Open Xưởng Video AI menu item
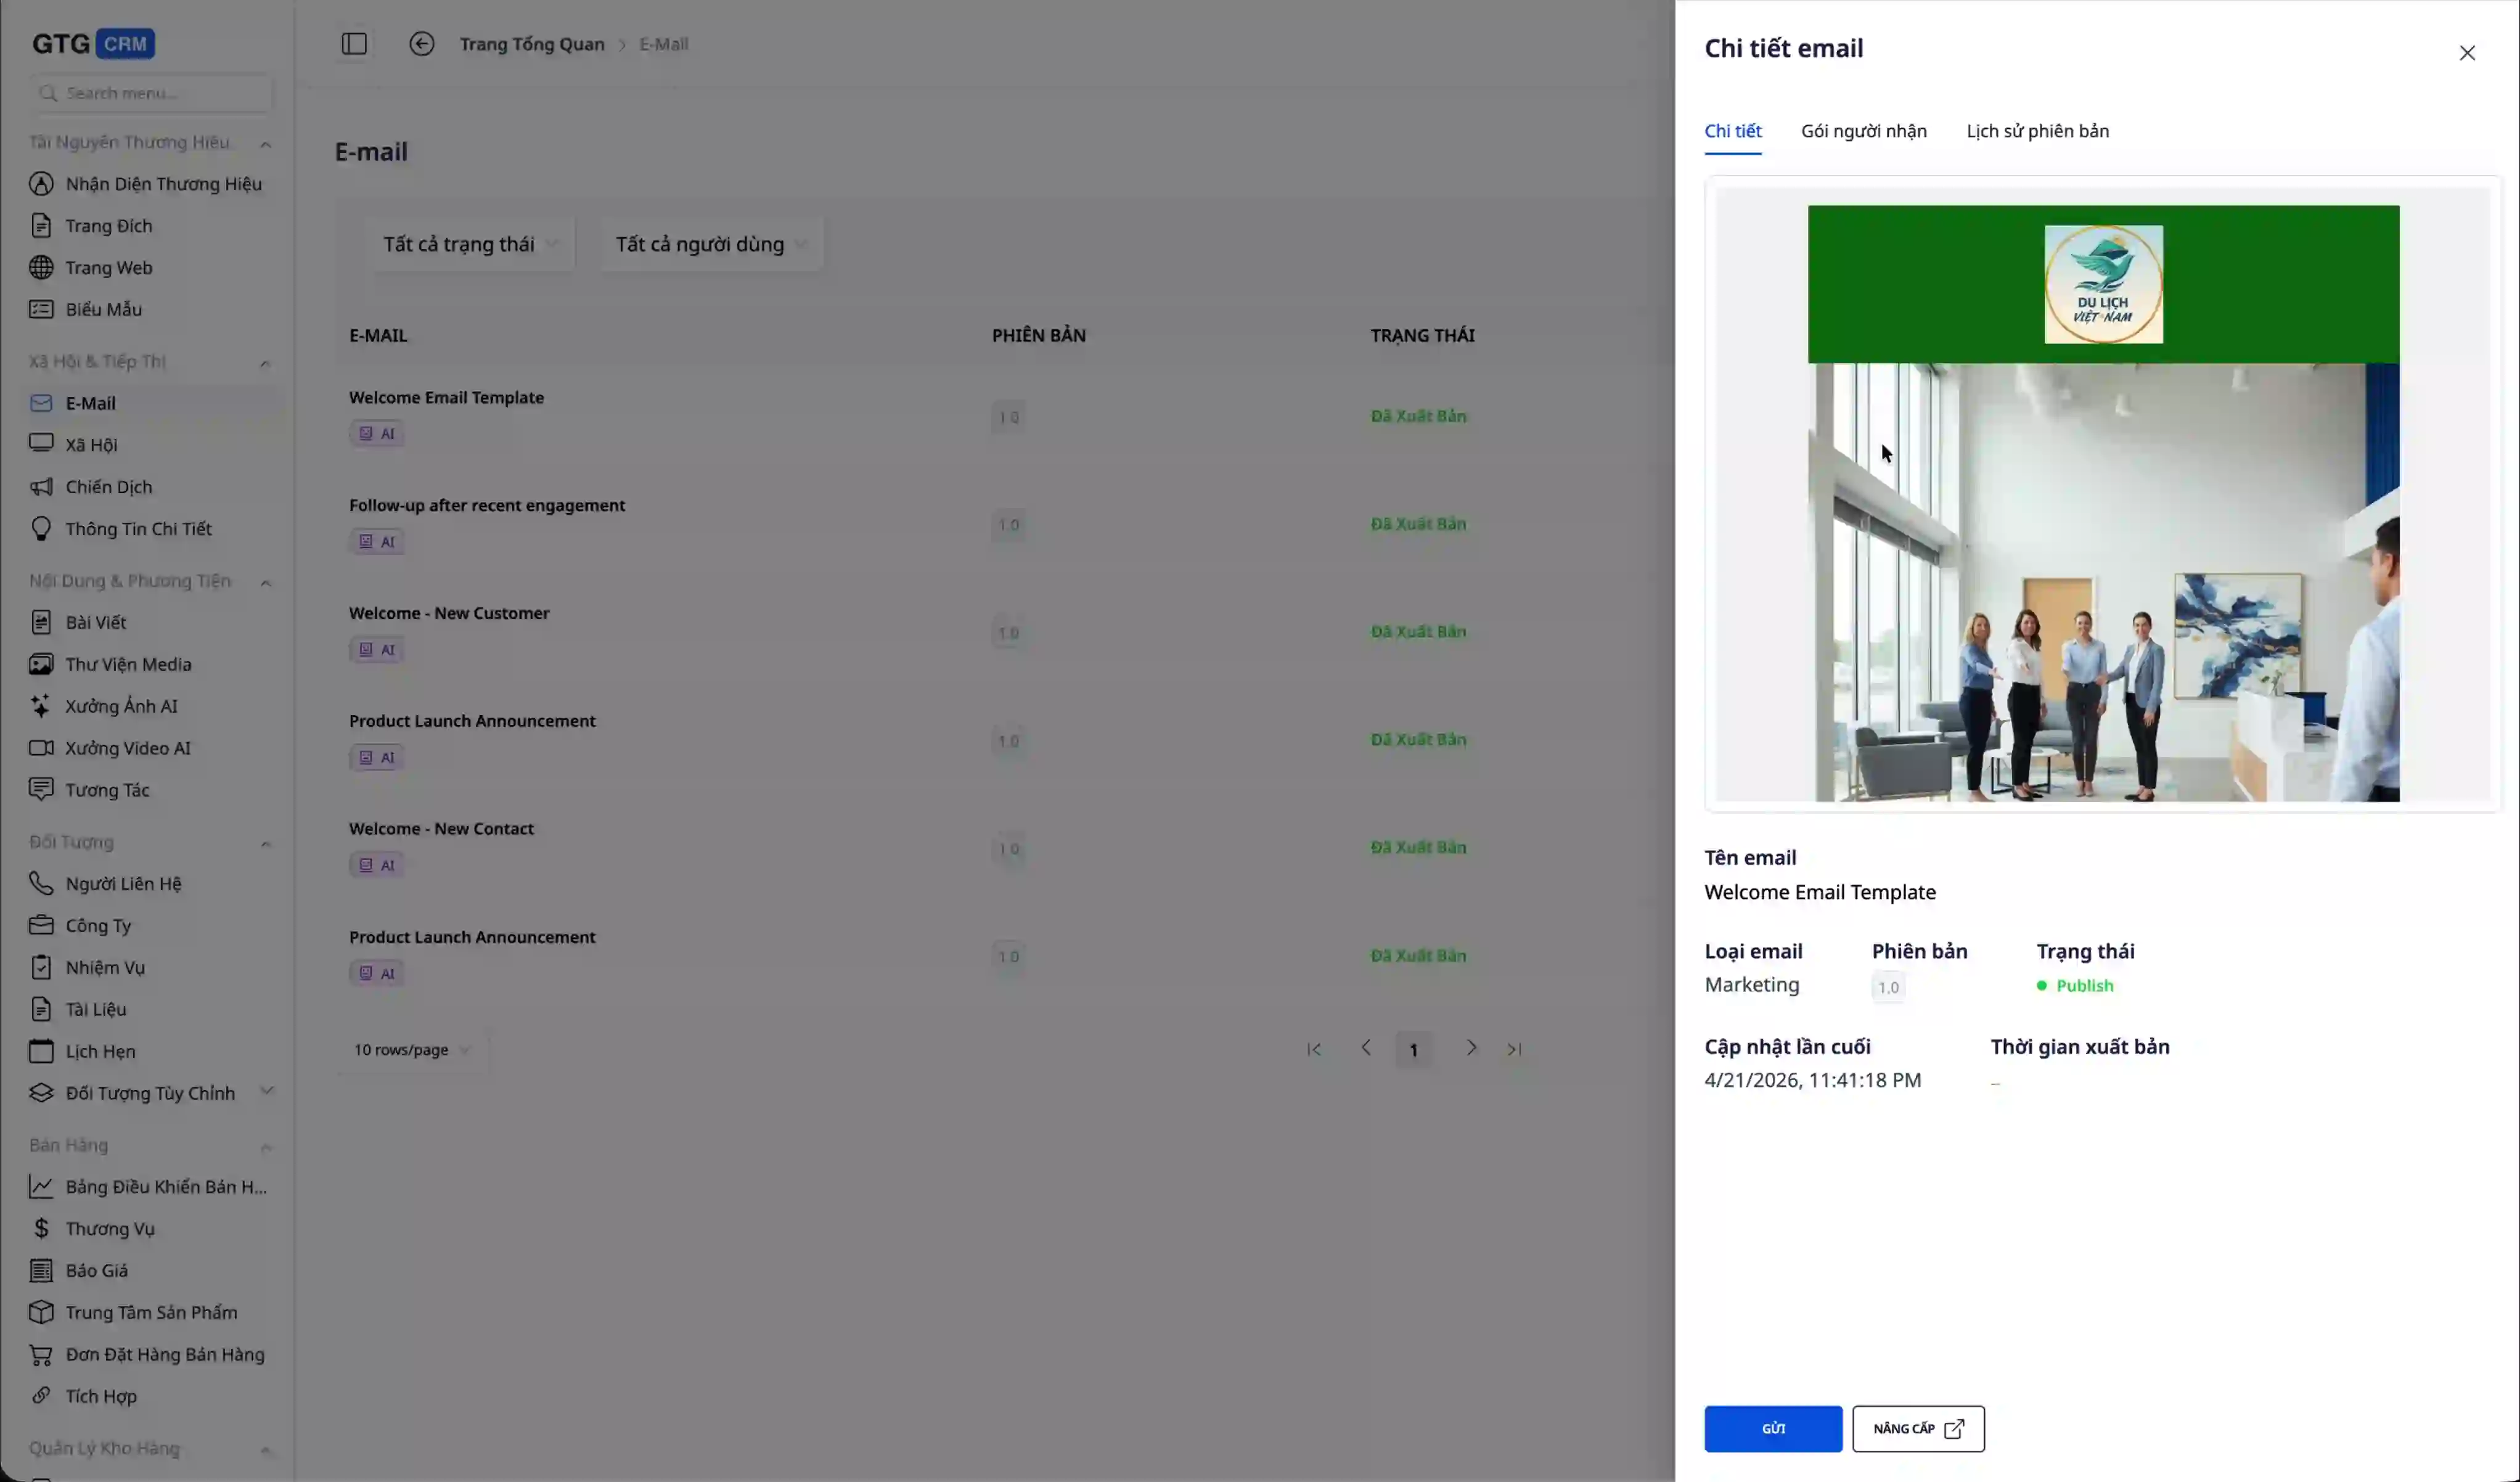This screenshot has height=1482, width=2520. (127, 748)
